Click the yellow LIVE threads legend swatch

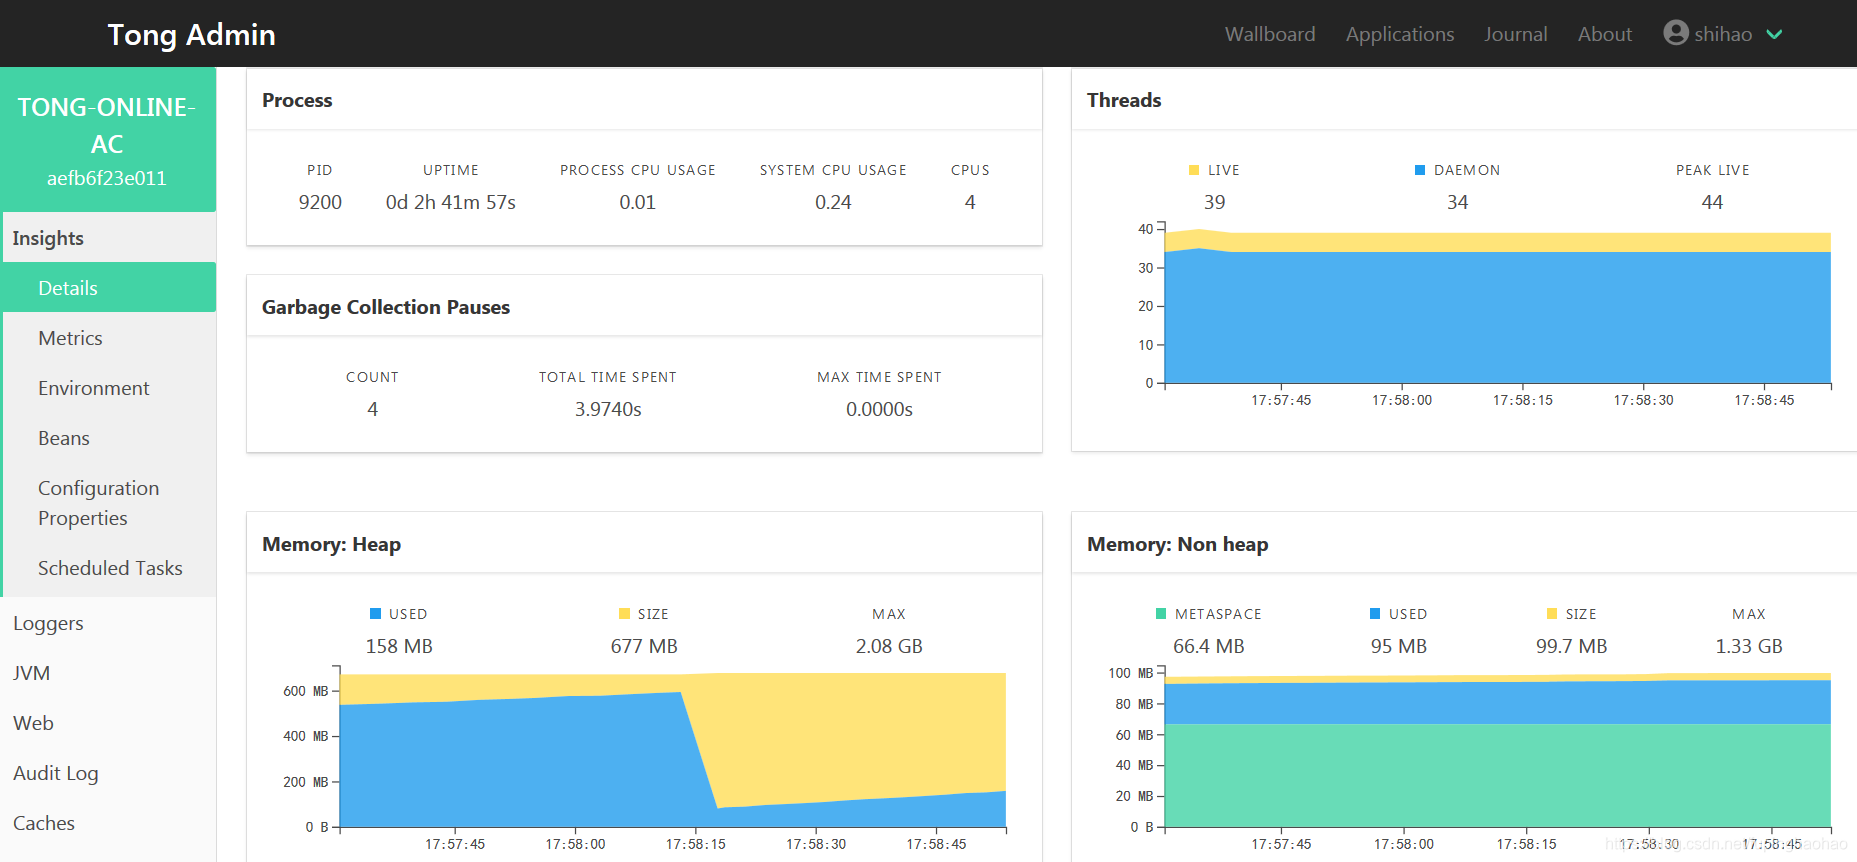1194,170
